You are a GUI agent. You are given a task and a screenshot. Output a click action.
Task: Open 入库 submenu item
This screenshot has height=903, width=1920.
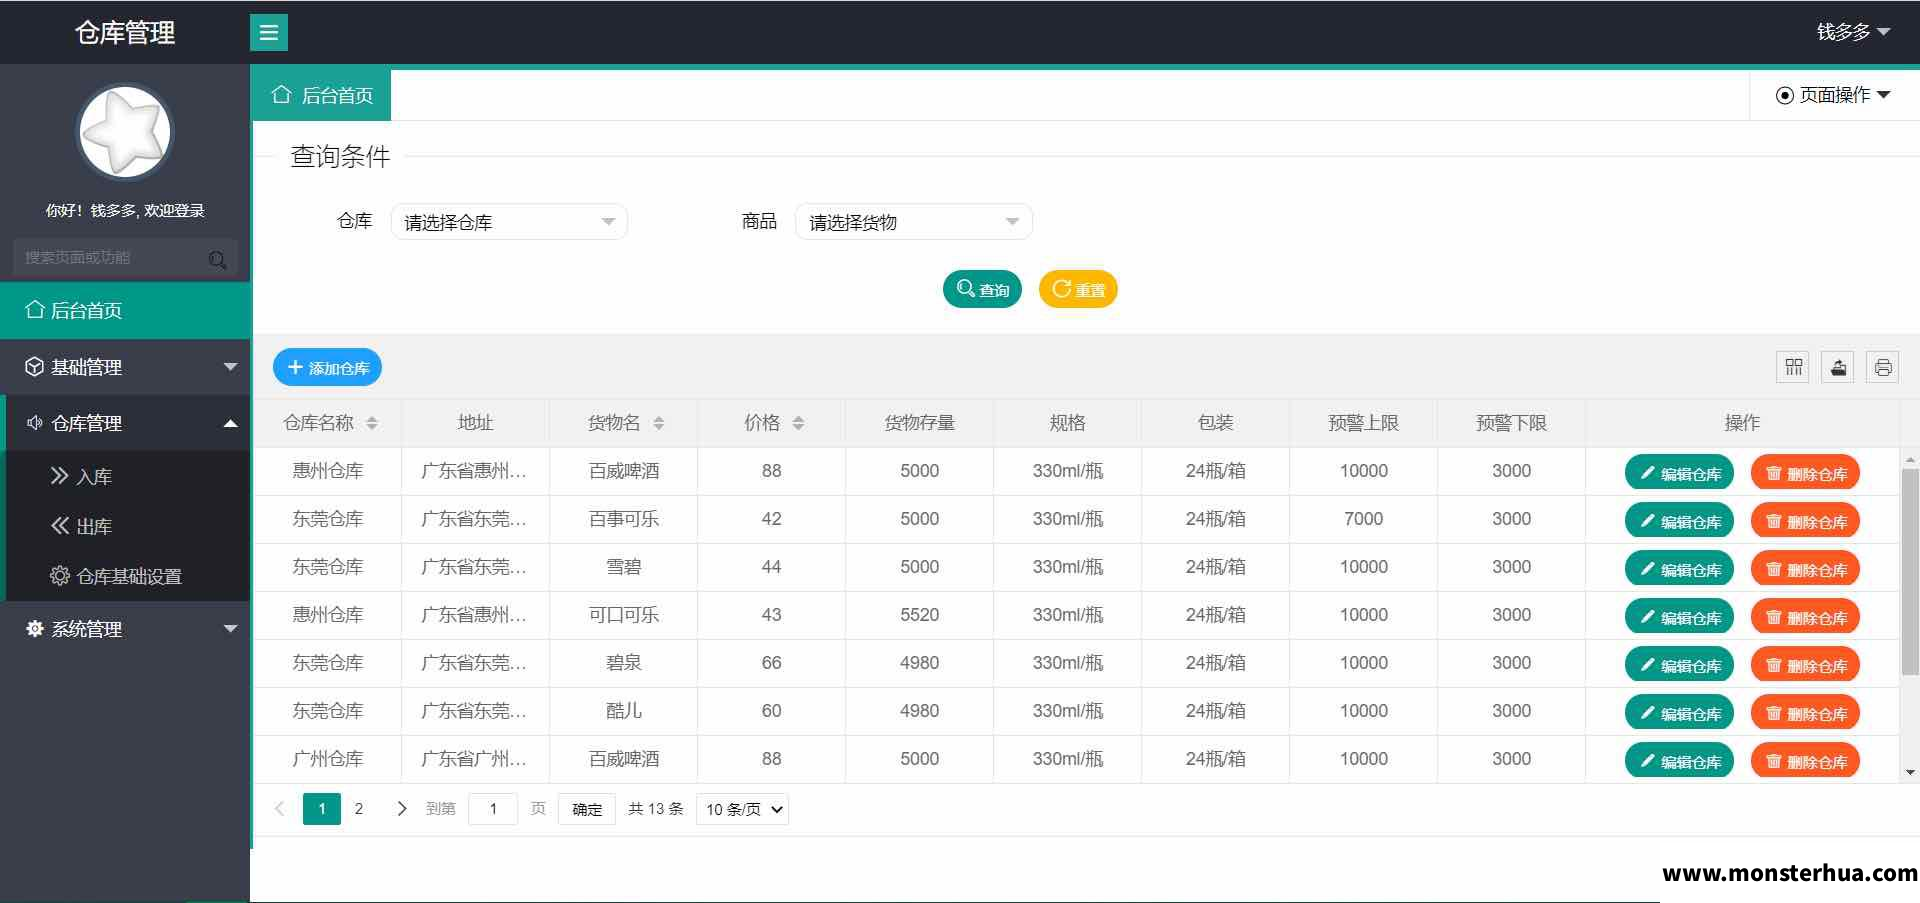coord(128,476)
